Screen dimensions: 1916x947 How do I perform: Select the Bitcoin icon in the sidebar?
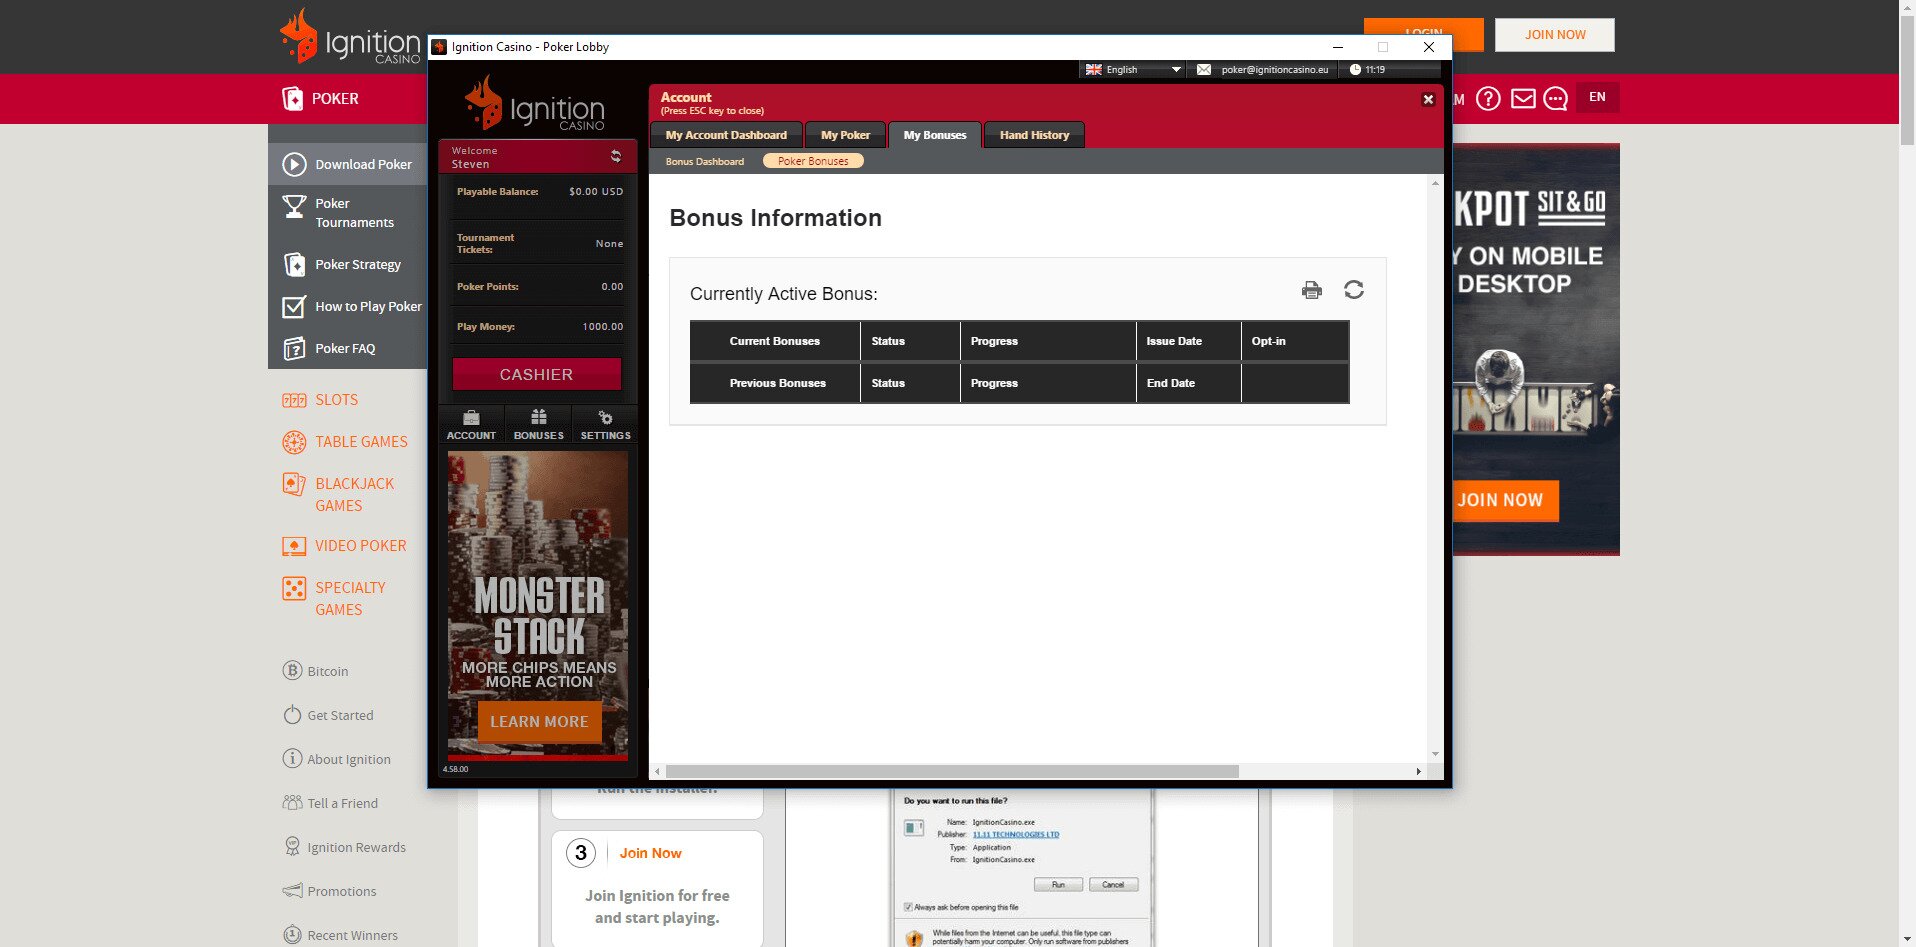[292, 671]
